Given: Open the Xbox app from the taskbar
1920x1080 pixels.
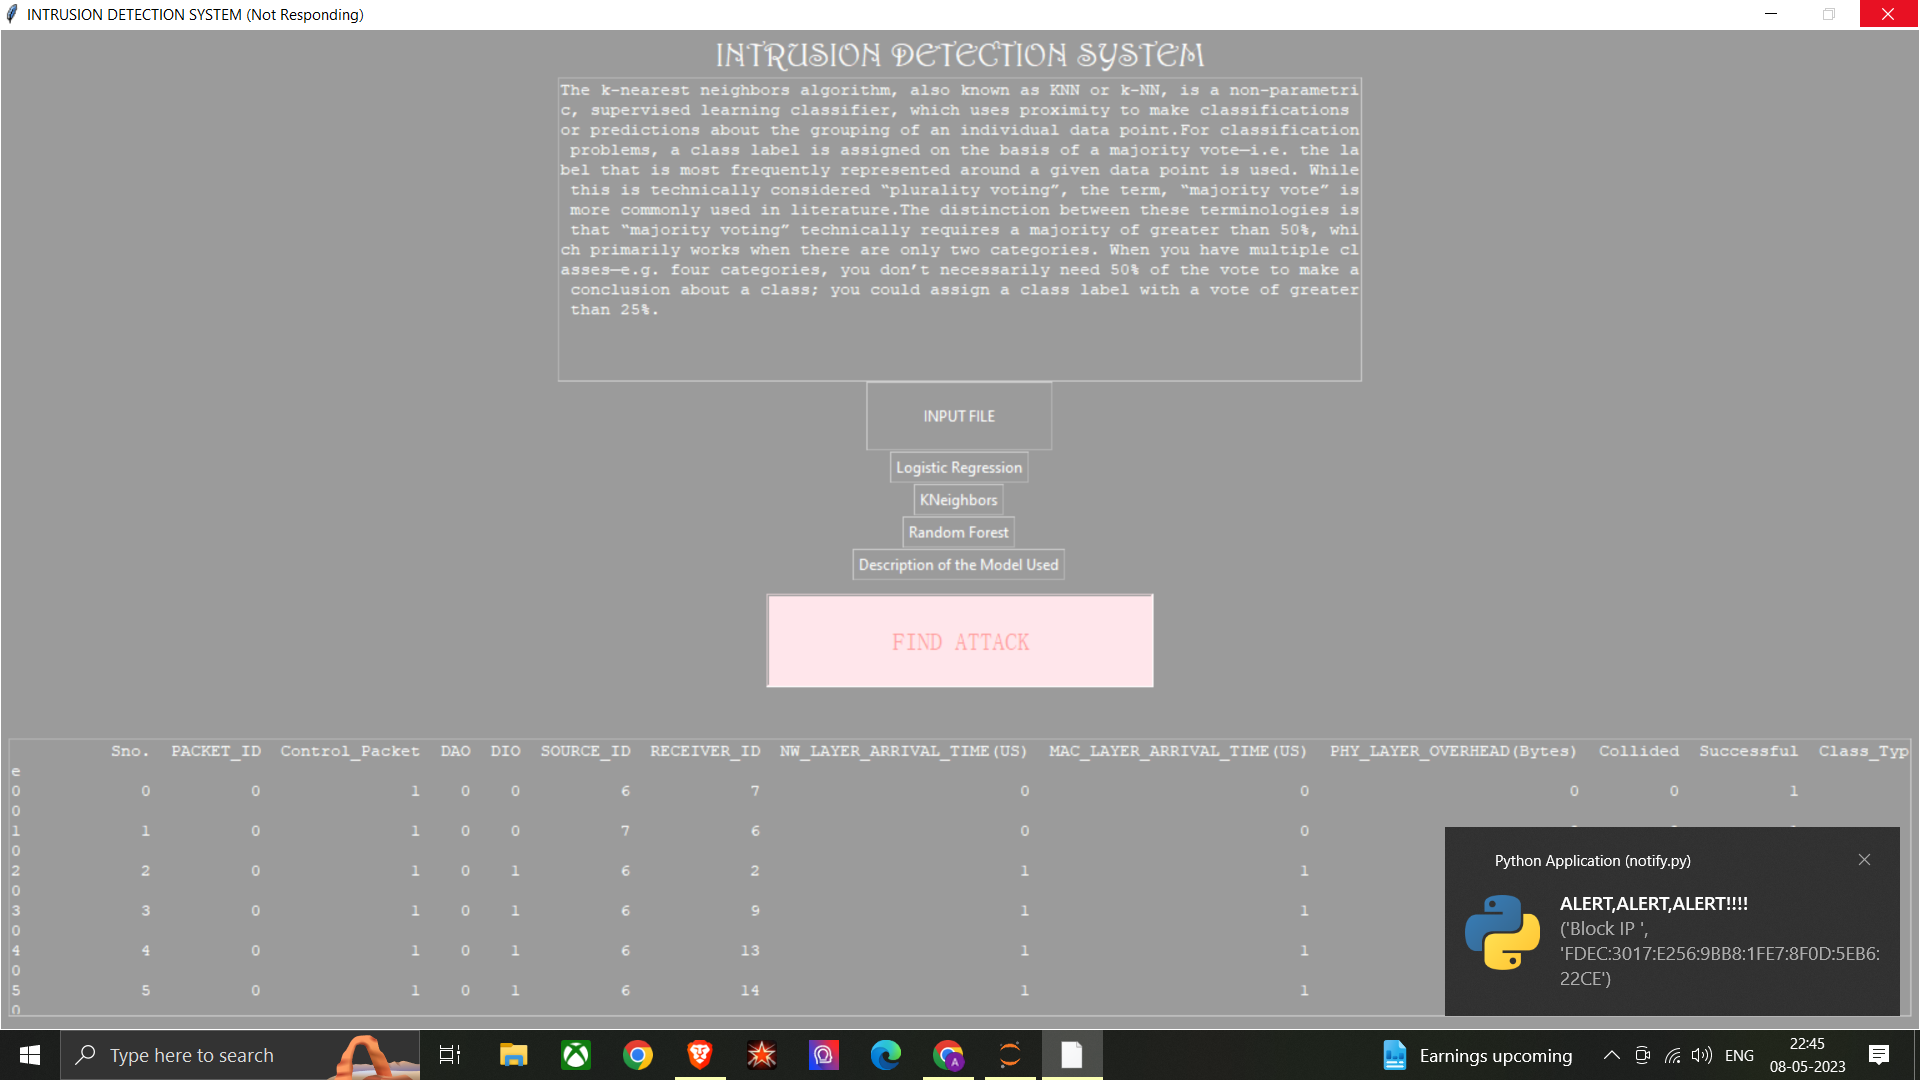Looking at the screenshot, I should pos(575,1055).
